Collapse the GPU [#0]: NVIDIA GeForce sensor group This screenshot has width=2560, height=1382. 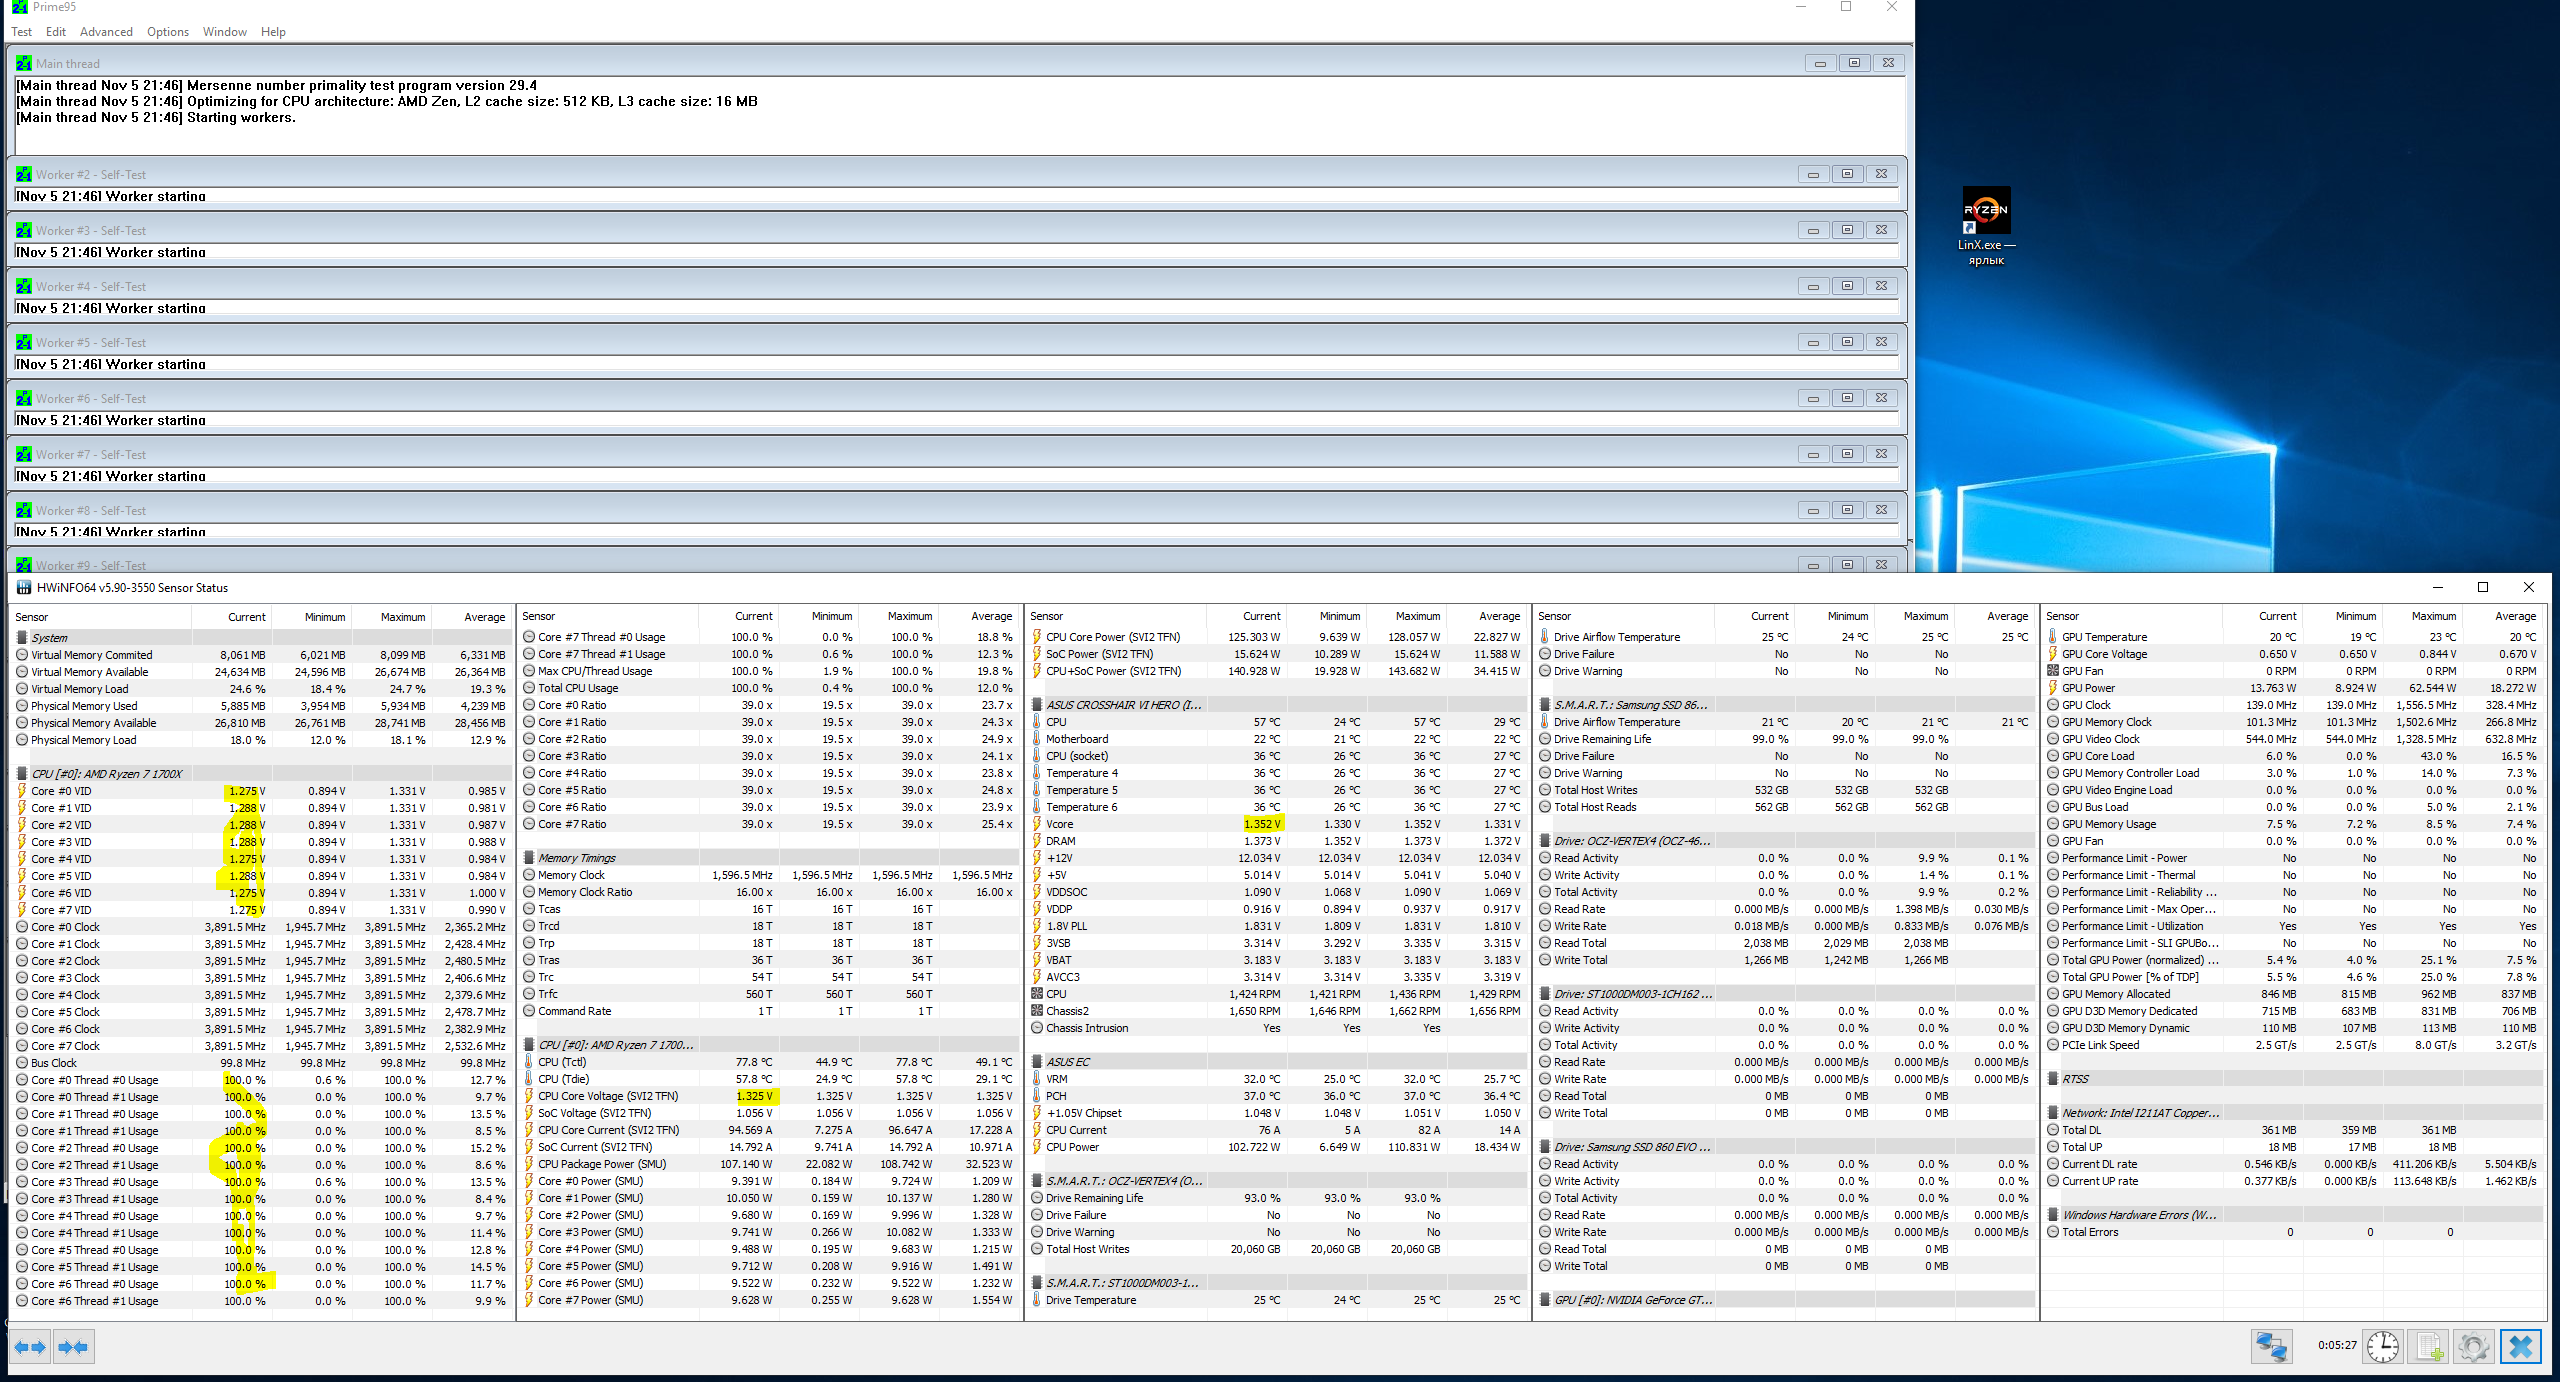1632,1300
